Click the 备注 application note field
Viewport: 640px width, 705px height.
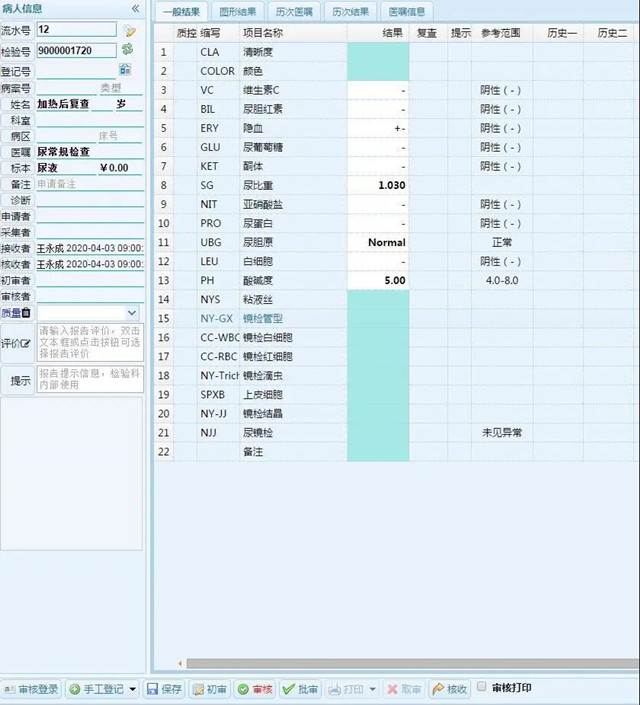90,184
